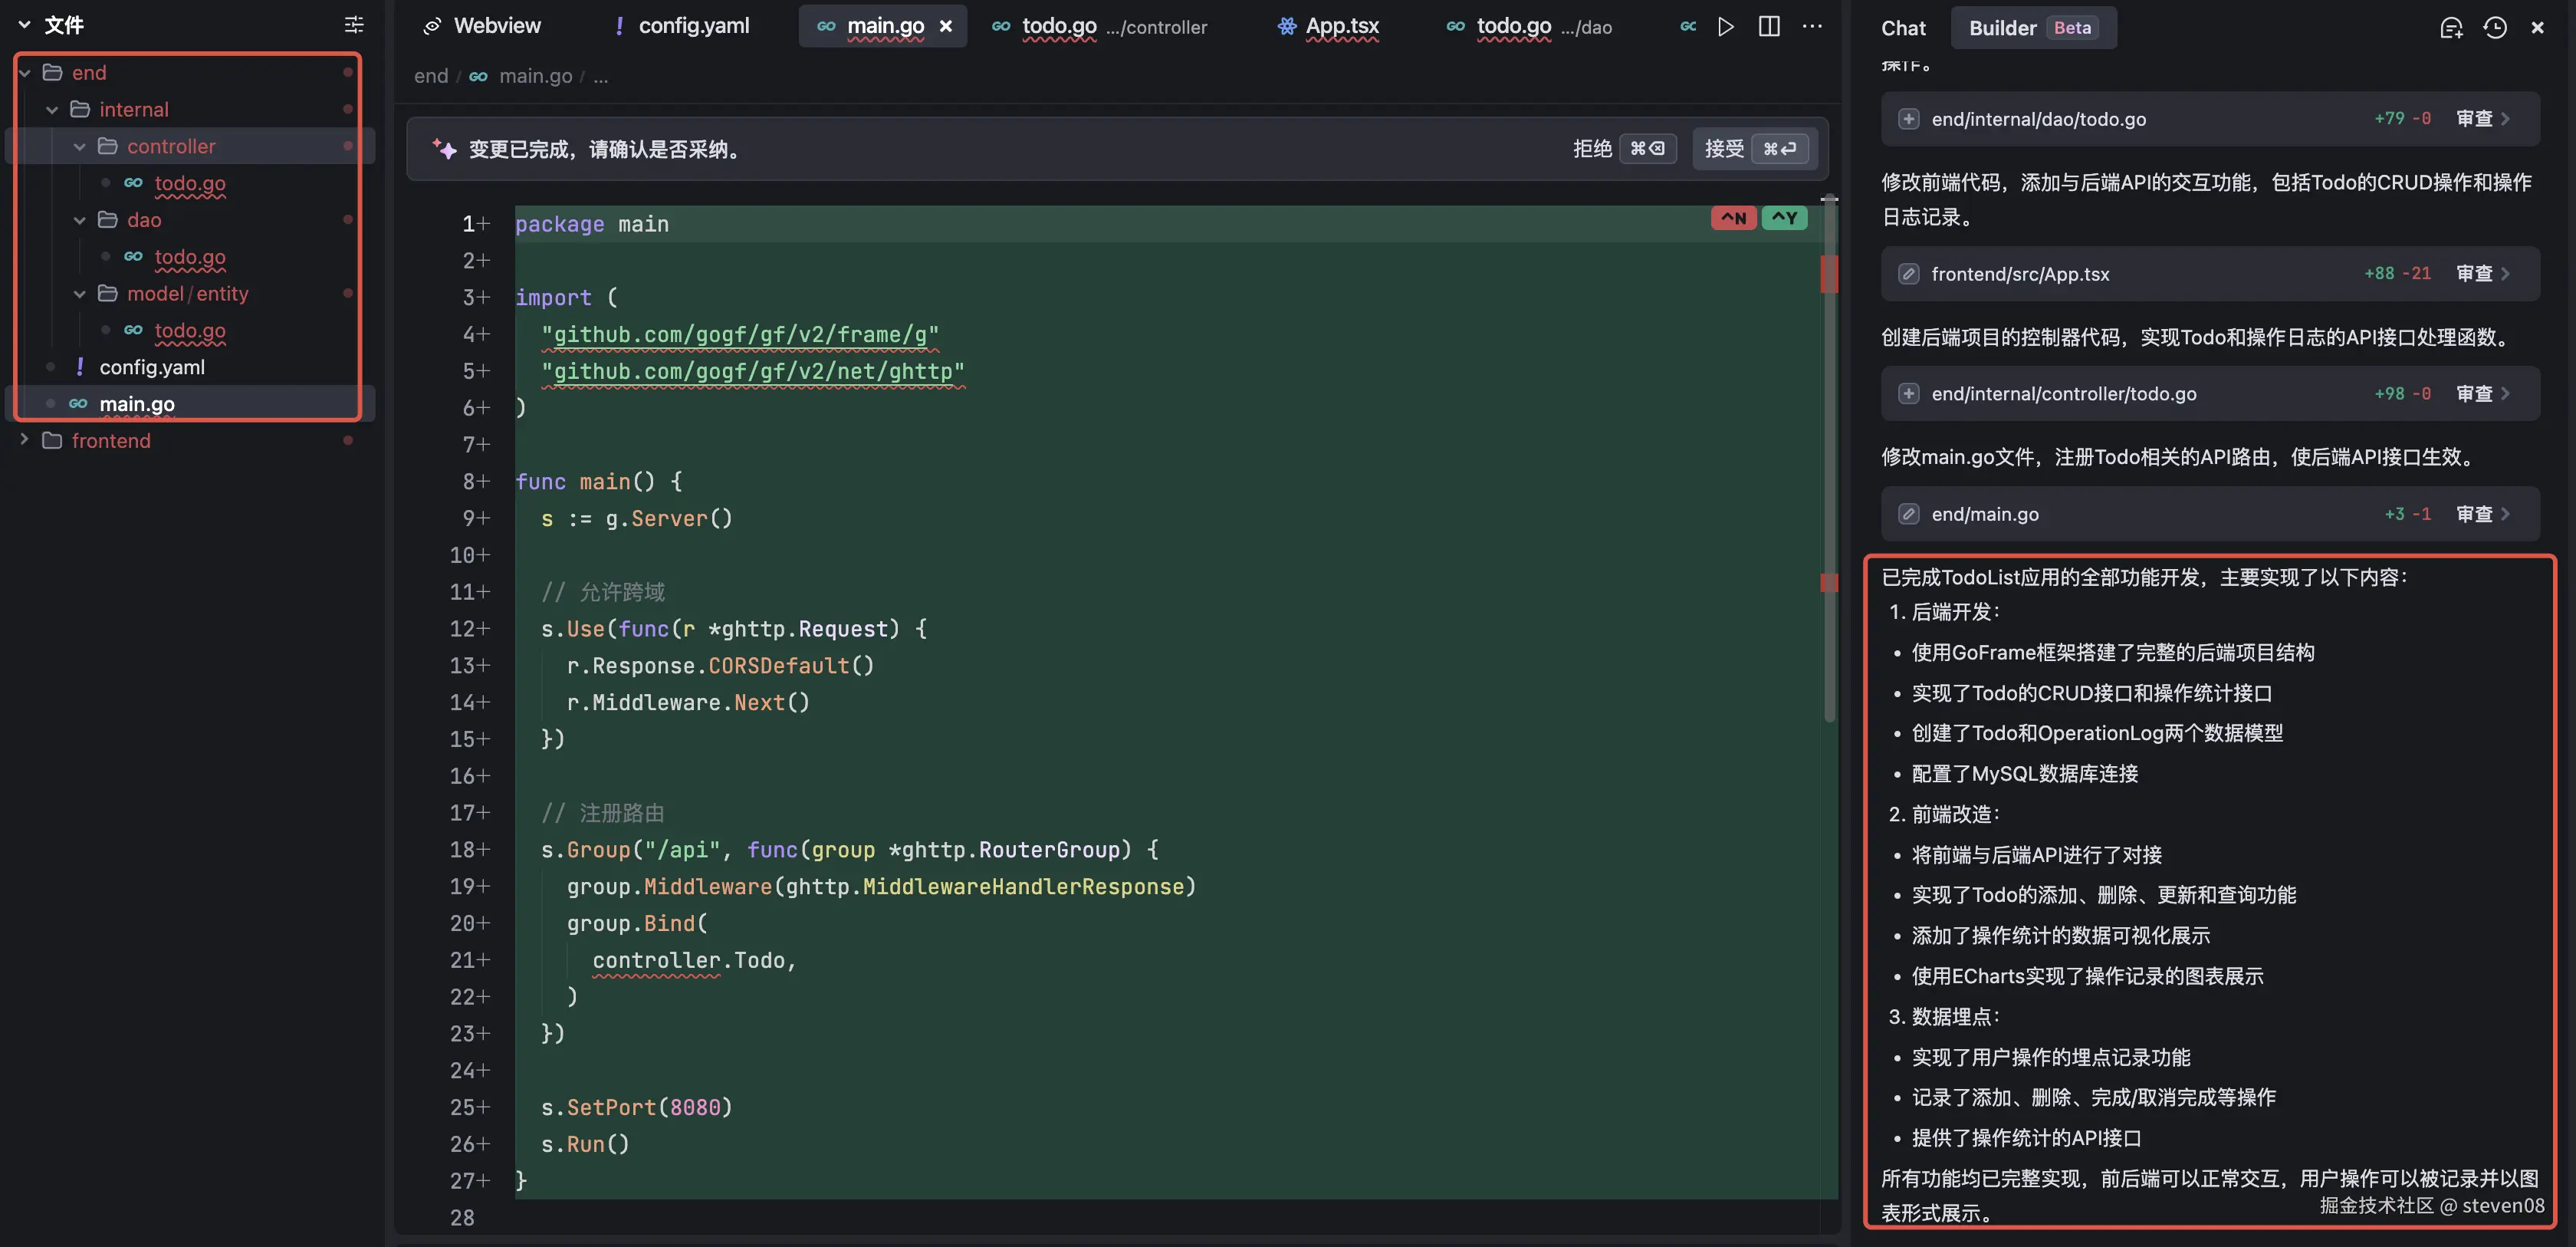Viewport: 2576px width, 1247px height.
Task: Toggle the green ^Y accept-change badge
Action: (x=1784, y=218)
